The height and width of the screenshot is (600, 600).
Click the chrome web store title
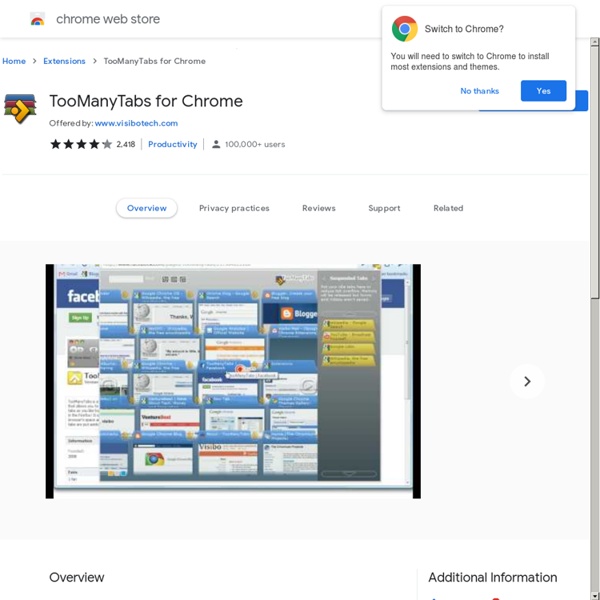108,19
